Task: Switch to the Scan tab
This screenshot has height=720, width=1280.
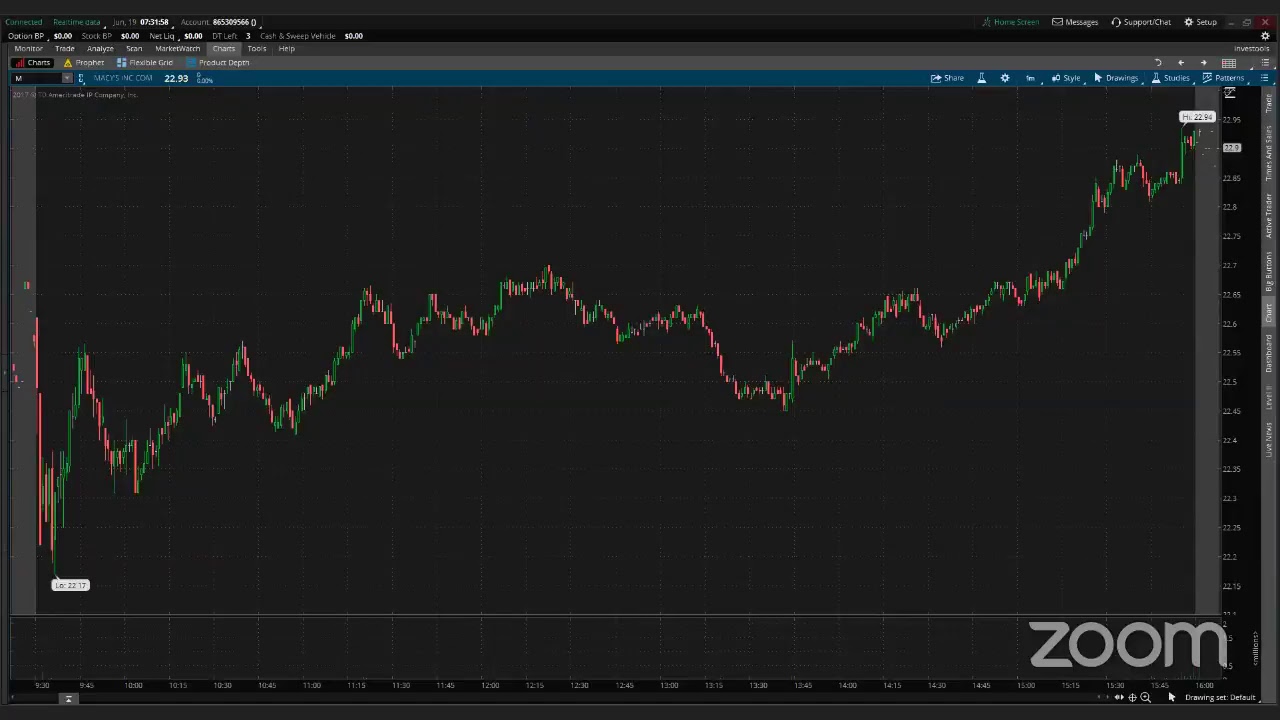Action: (x=134, y=49)
